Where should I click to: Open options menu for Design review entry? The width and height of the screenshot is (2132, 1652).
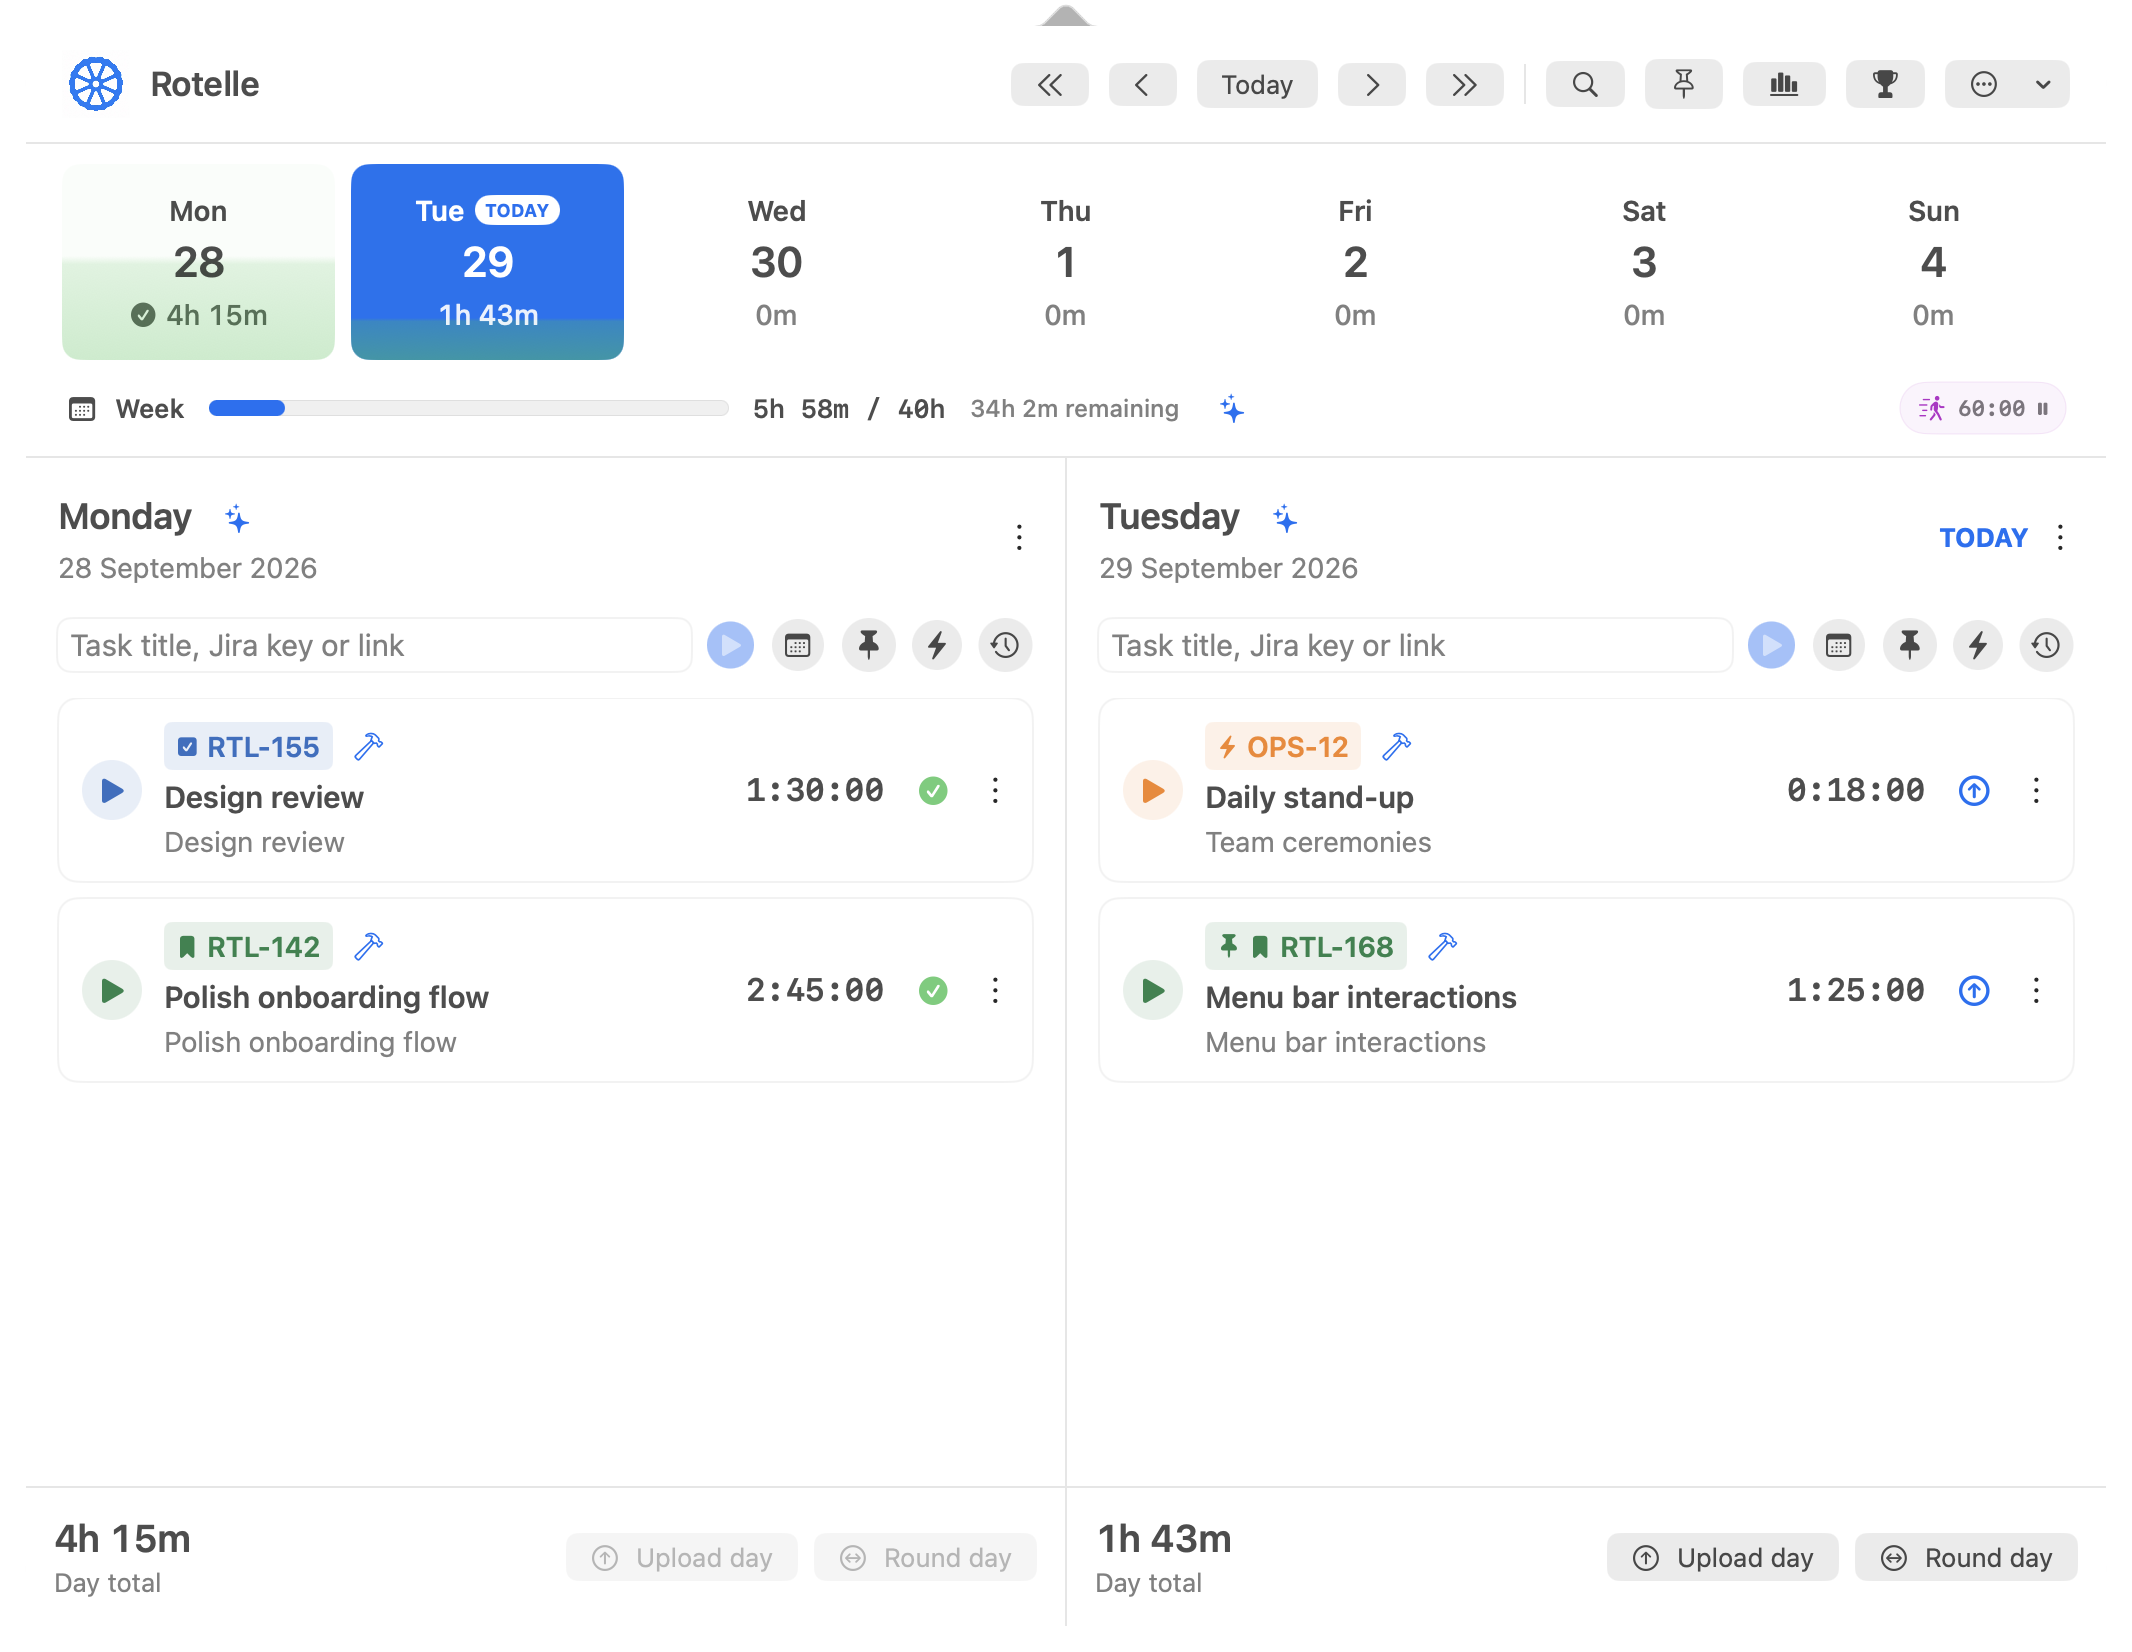pos(995,791)
